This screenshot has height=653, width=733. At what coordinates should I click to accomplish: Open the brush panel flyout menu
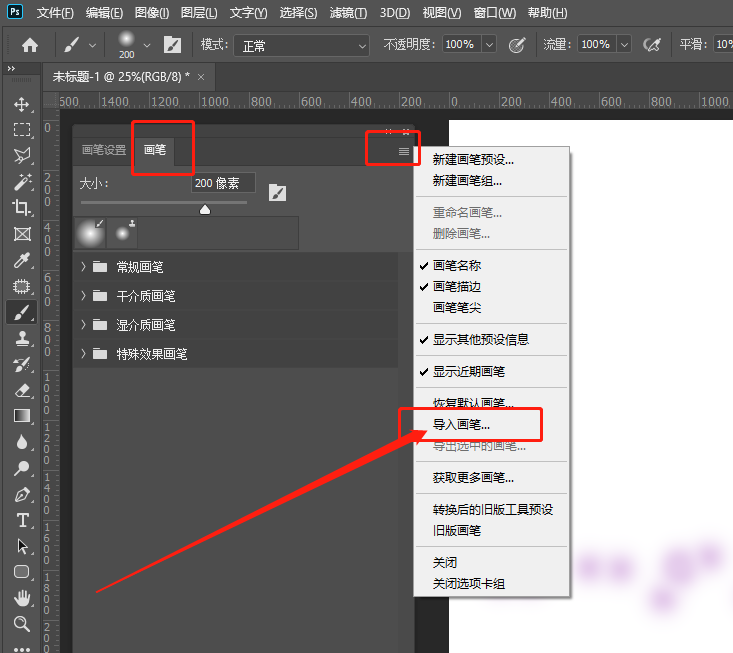[404, 151]
